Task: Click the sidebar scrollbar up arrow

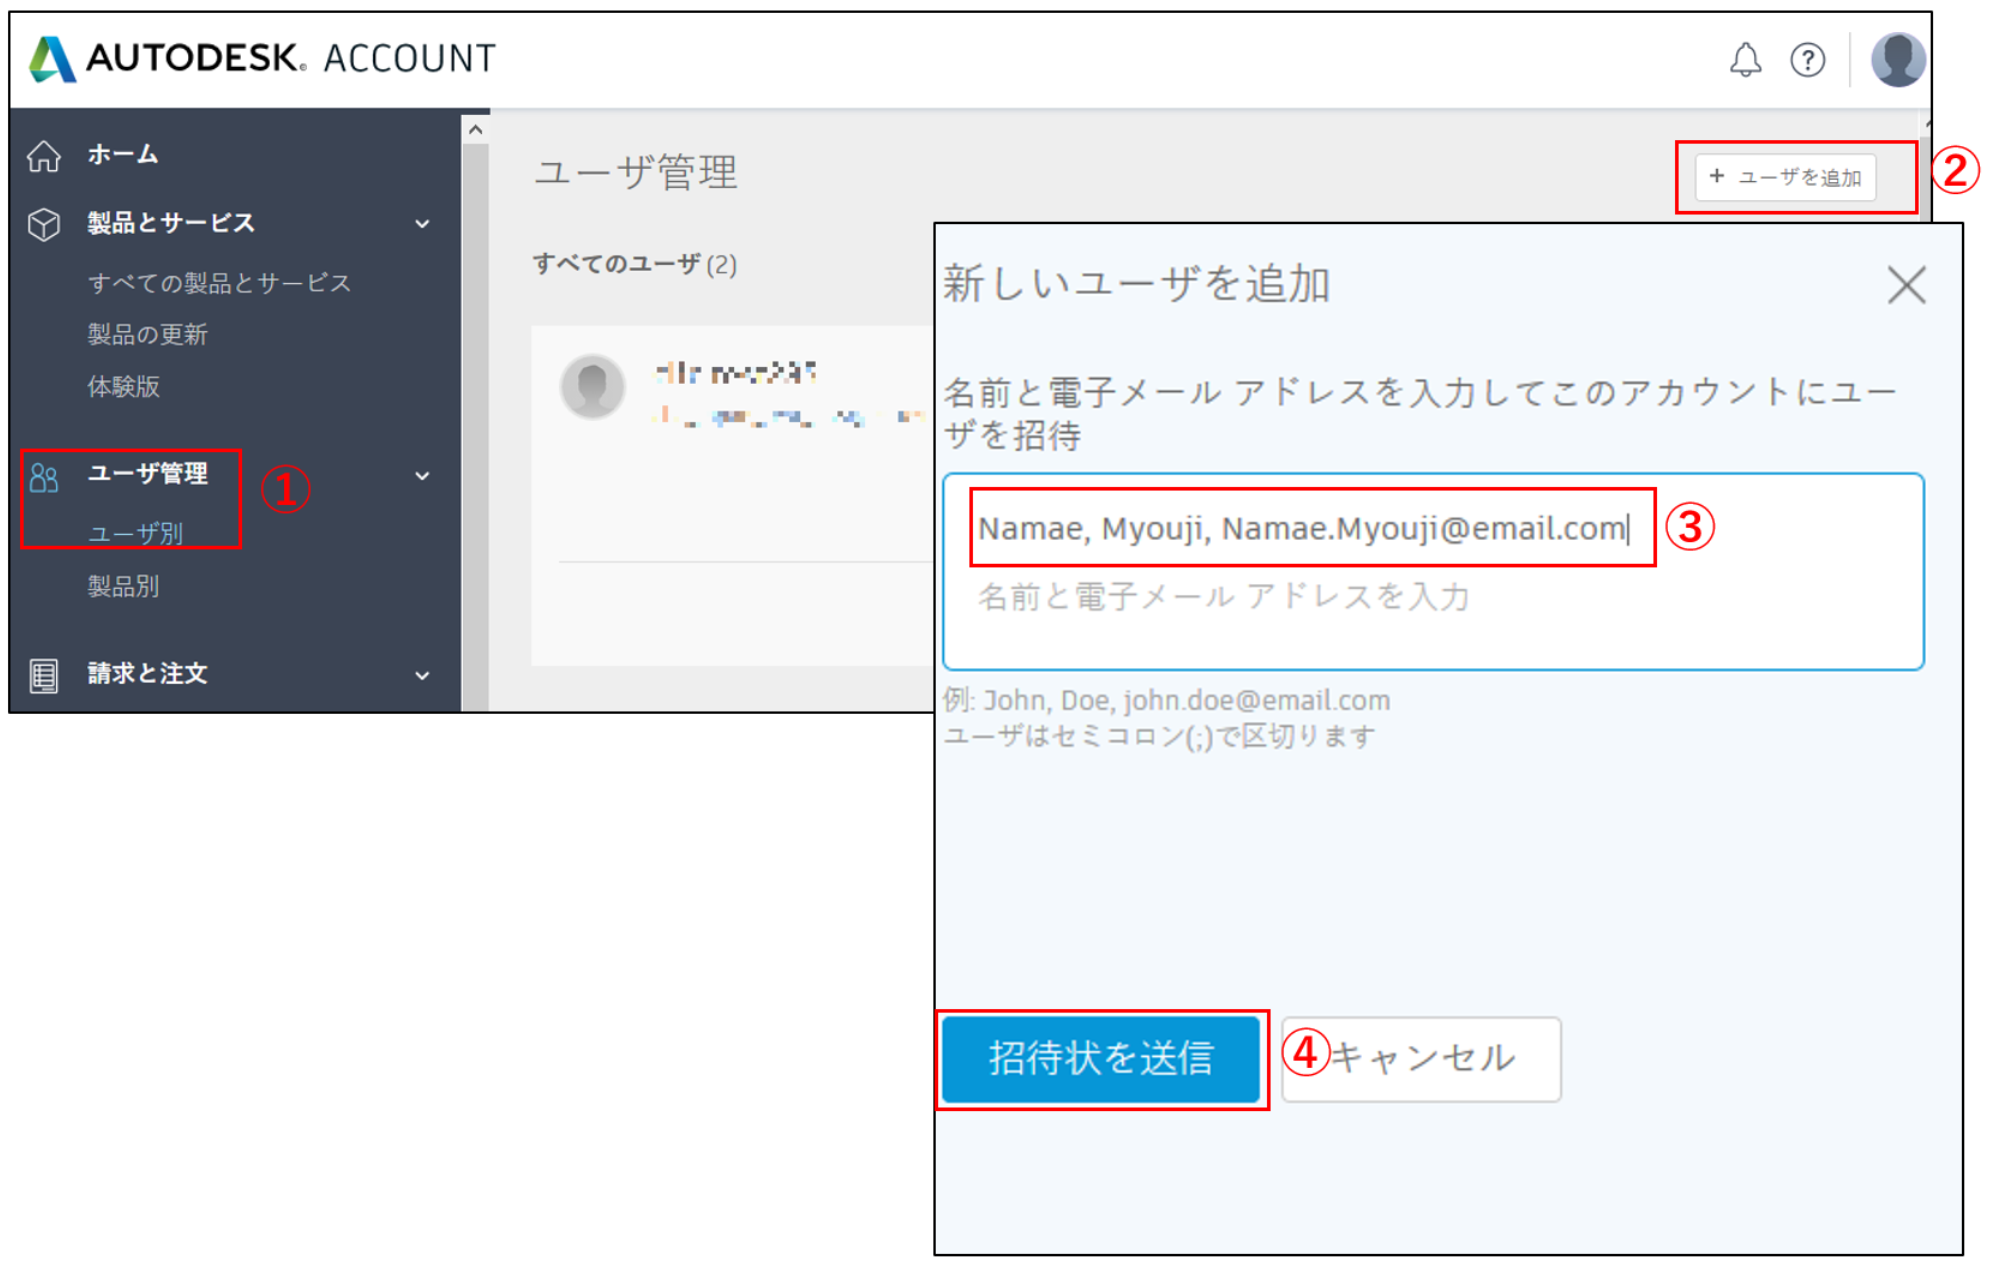Action: [x=476, y=130]
